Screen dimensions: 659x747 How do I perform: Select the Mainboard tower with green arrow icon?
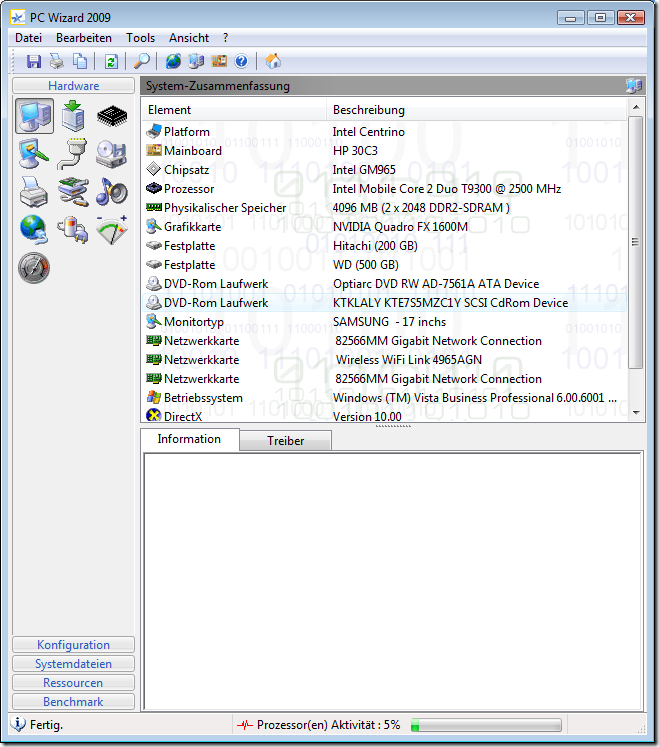[73, 116]
